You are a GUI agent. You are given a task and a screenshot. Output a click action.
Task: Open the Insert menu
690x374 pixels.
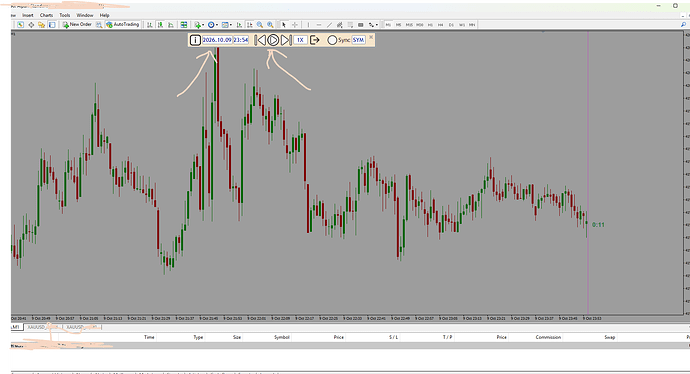28,15
